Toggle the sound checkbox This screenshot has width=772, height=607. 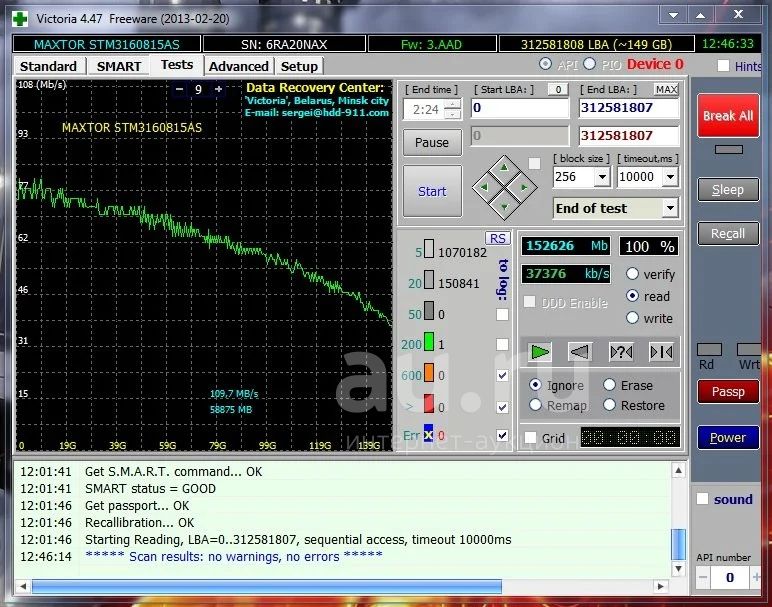click(x=703, y=499)
